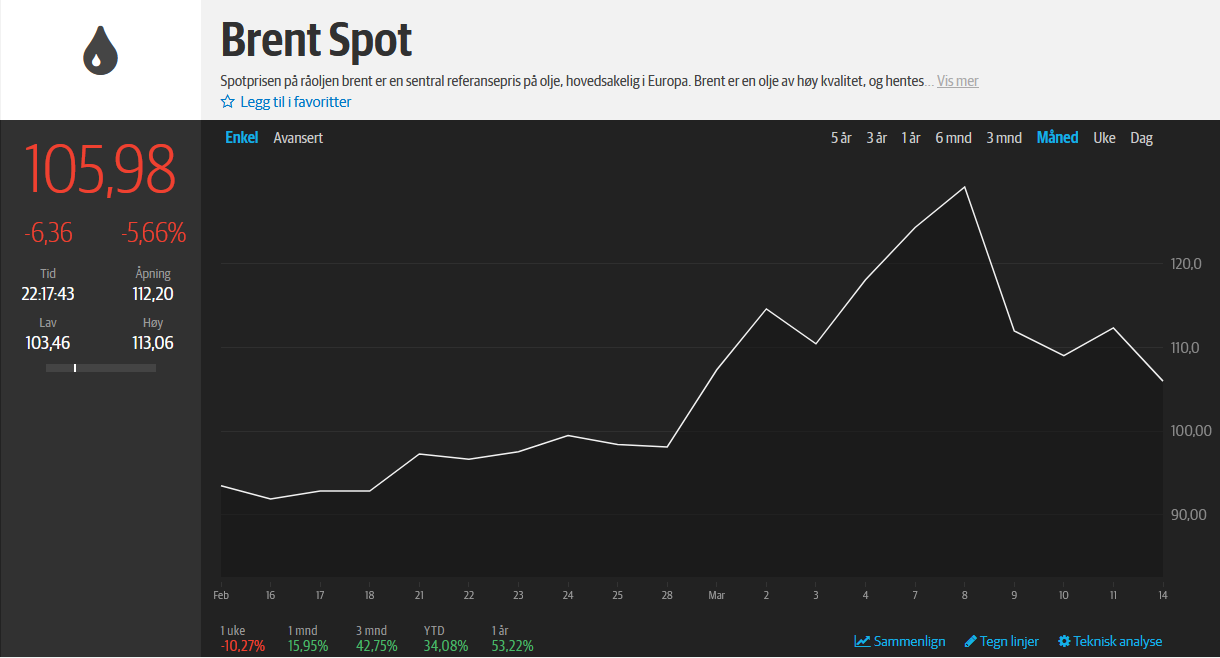
Task: Click the Sammenlign chart icon
Action: pos(862,641)
